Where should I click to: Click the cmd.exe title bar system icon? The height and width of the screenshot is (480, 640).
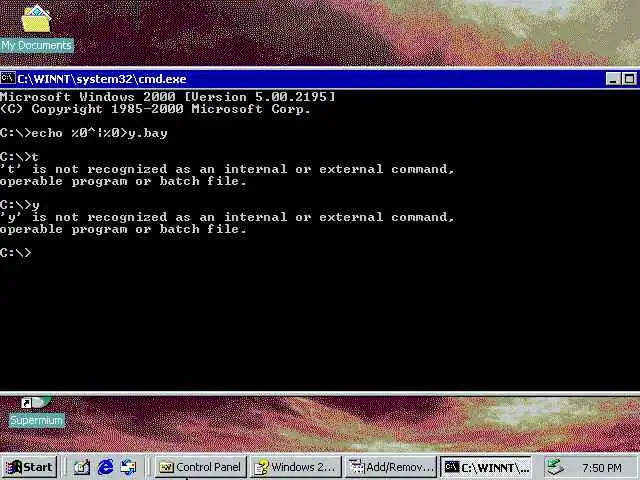point(7,78)
